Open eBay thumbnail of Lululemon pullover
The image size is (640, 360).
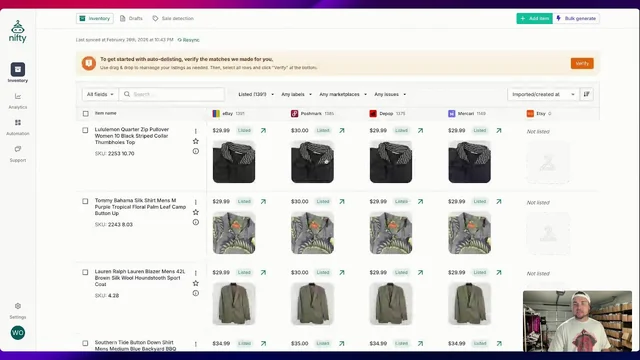pos(234,162)
